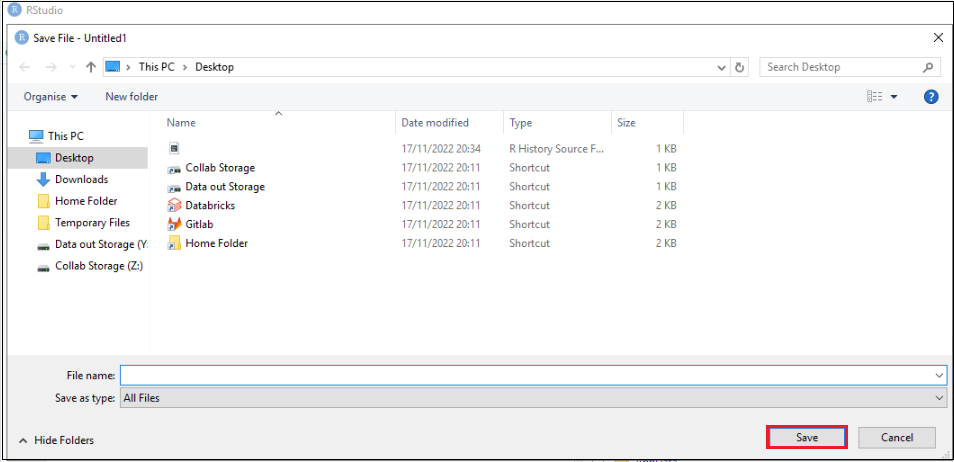
Task: Click the 17/11/2022 20:34 date cell
Action: click(x=441, y=149)
